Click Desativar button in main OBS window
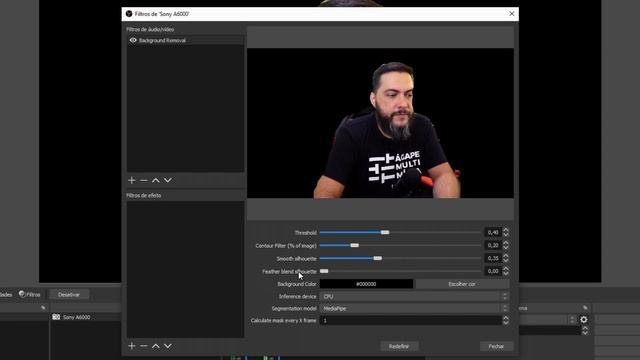Viewport: 640px width, 360px height. pyautogui.click(x=69, y=294)
